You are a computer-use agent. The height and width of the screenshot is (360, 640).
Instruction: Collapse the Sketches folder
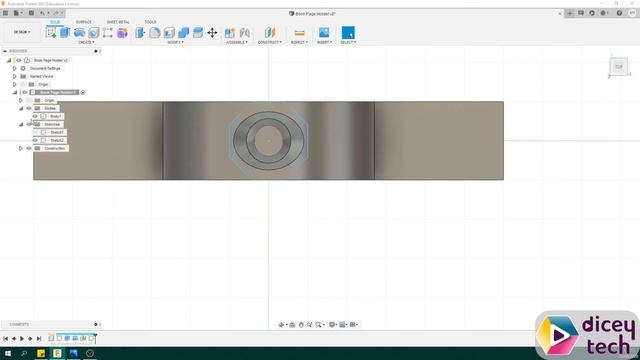(x=21, y=124)
